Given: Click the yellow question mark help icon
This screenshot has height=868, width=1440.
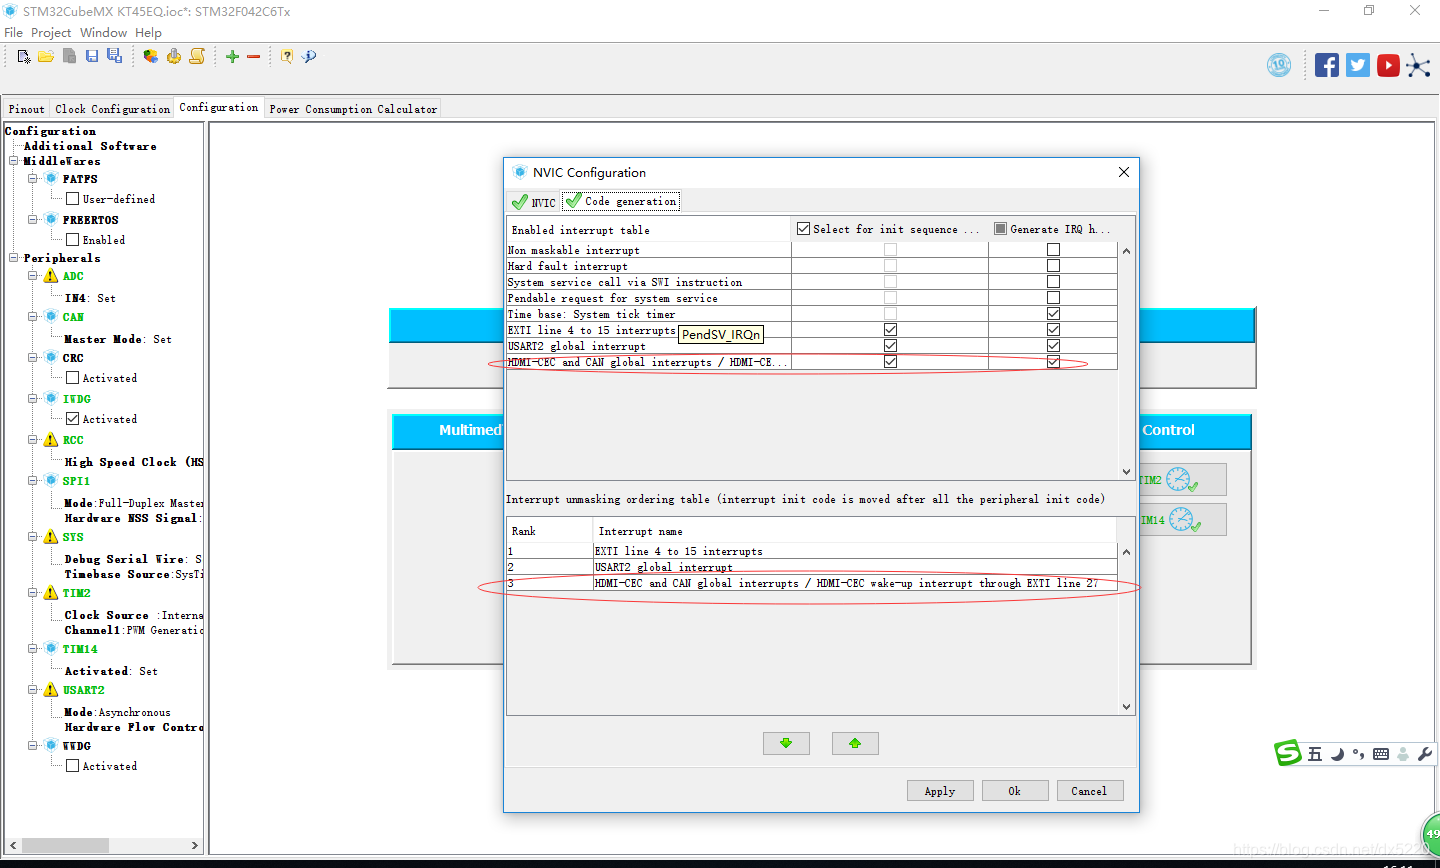Looking at the screenshot, I should click(287, 57).
